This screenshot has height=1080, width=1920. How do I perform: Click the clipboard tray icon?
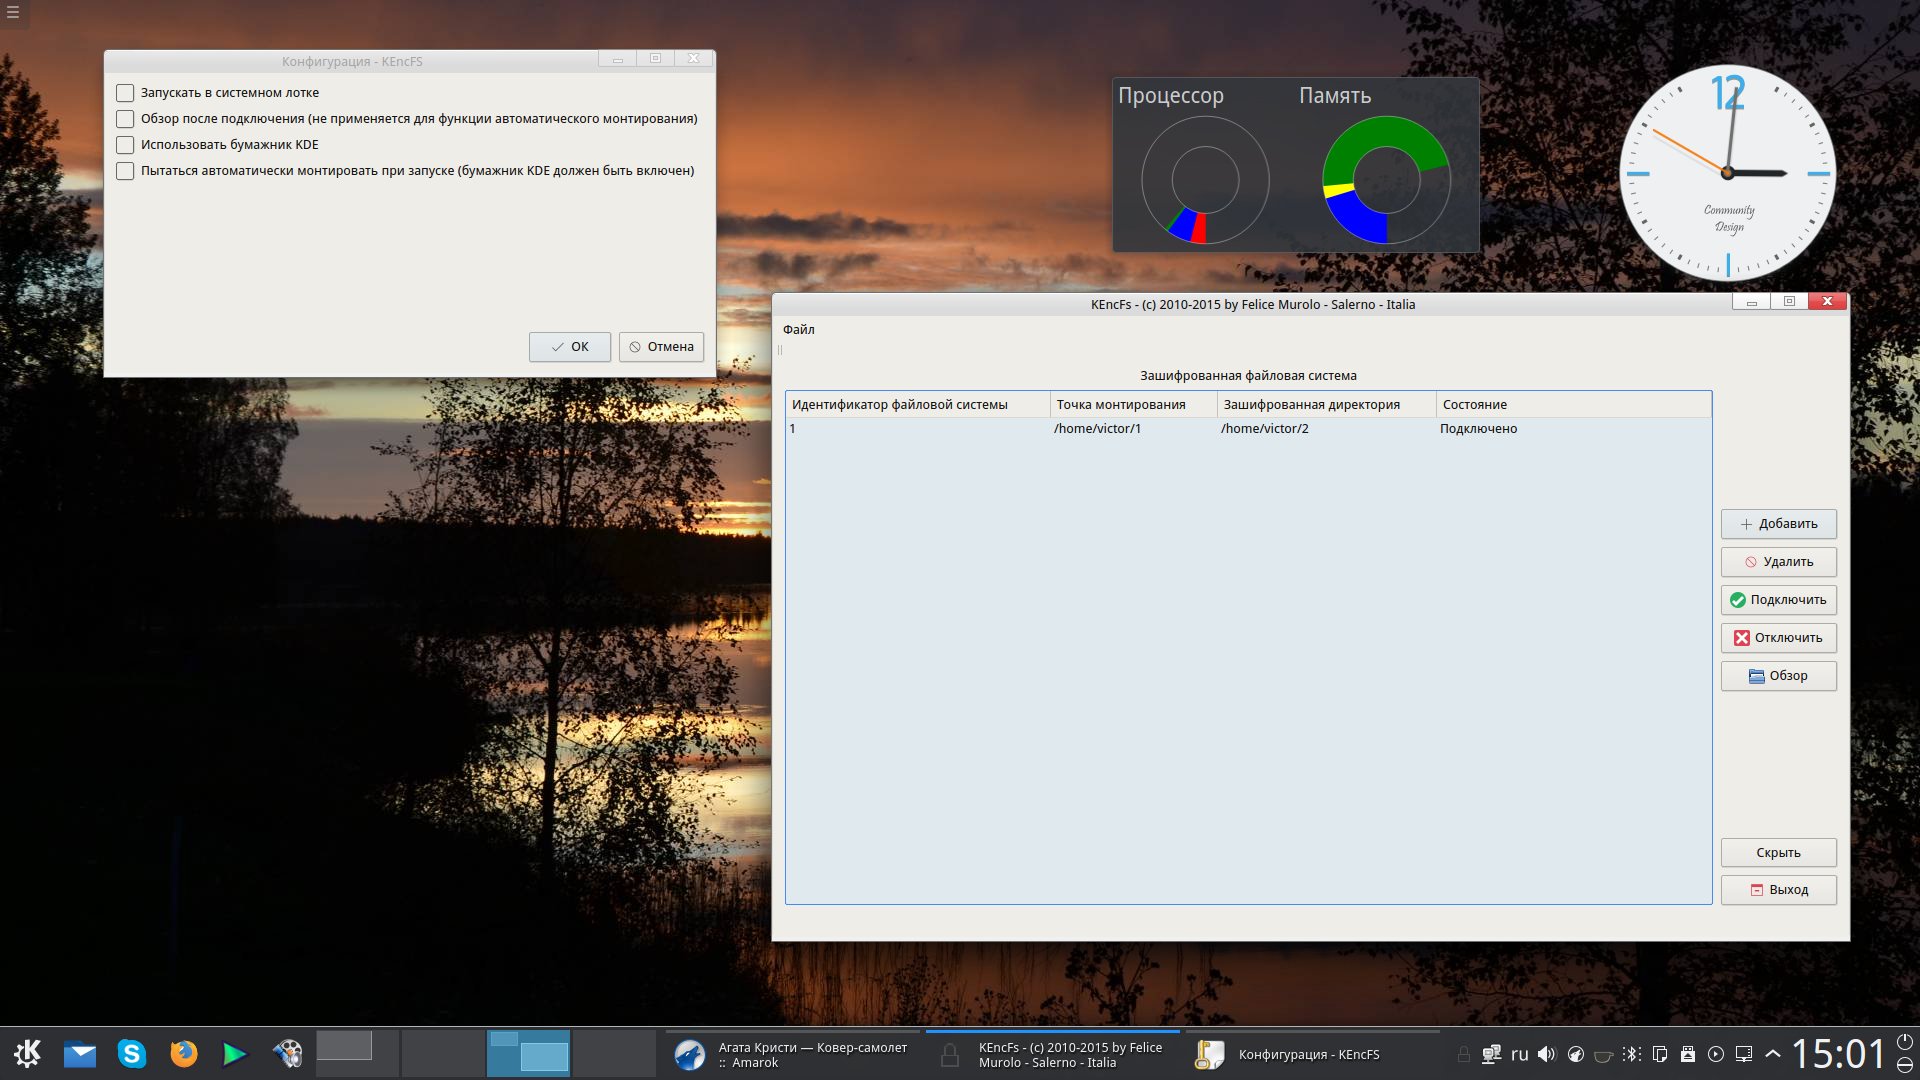[x=1660, y=1054]
